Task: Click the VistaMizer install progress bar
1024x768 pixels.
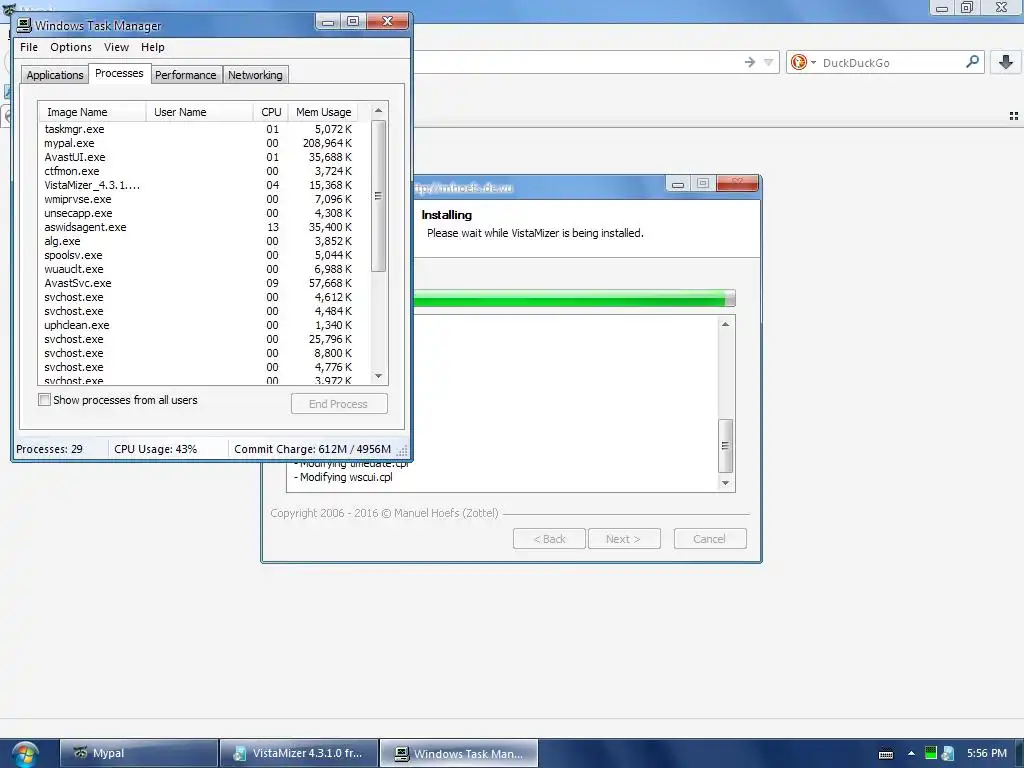Action: coord(574,298)
